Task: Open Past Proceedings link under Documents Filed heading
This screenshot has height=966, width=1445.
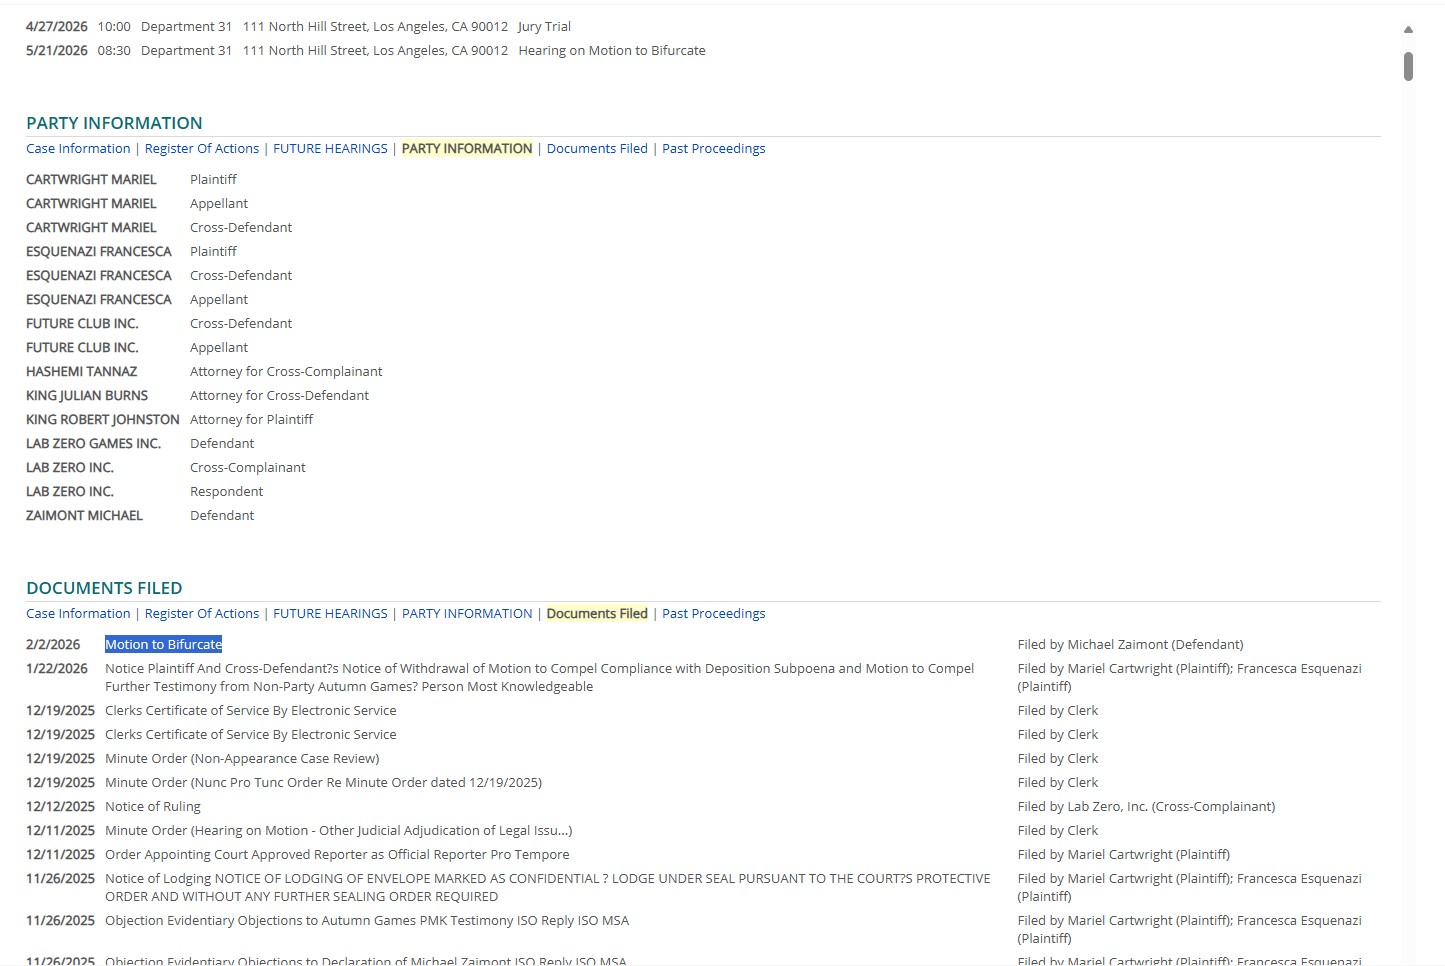Action: coord(714,614)
